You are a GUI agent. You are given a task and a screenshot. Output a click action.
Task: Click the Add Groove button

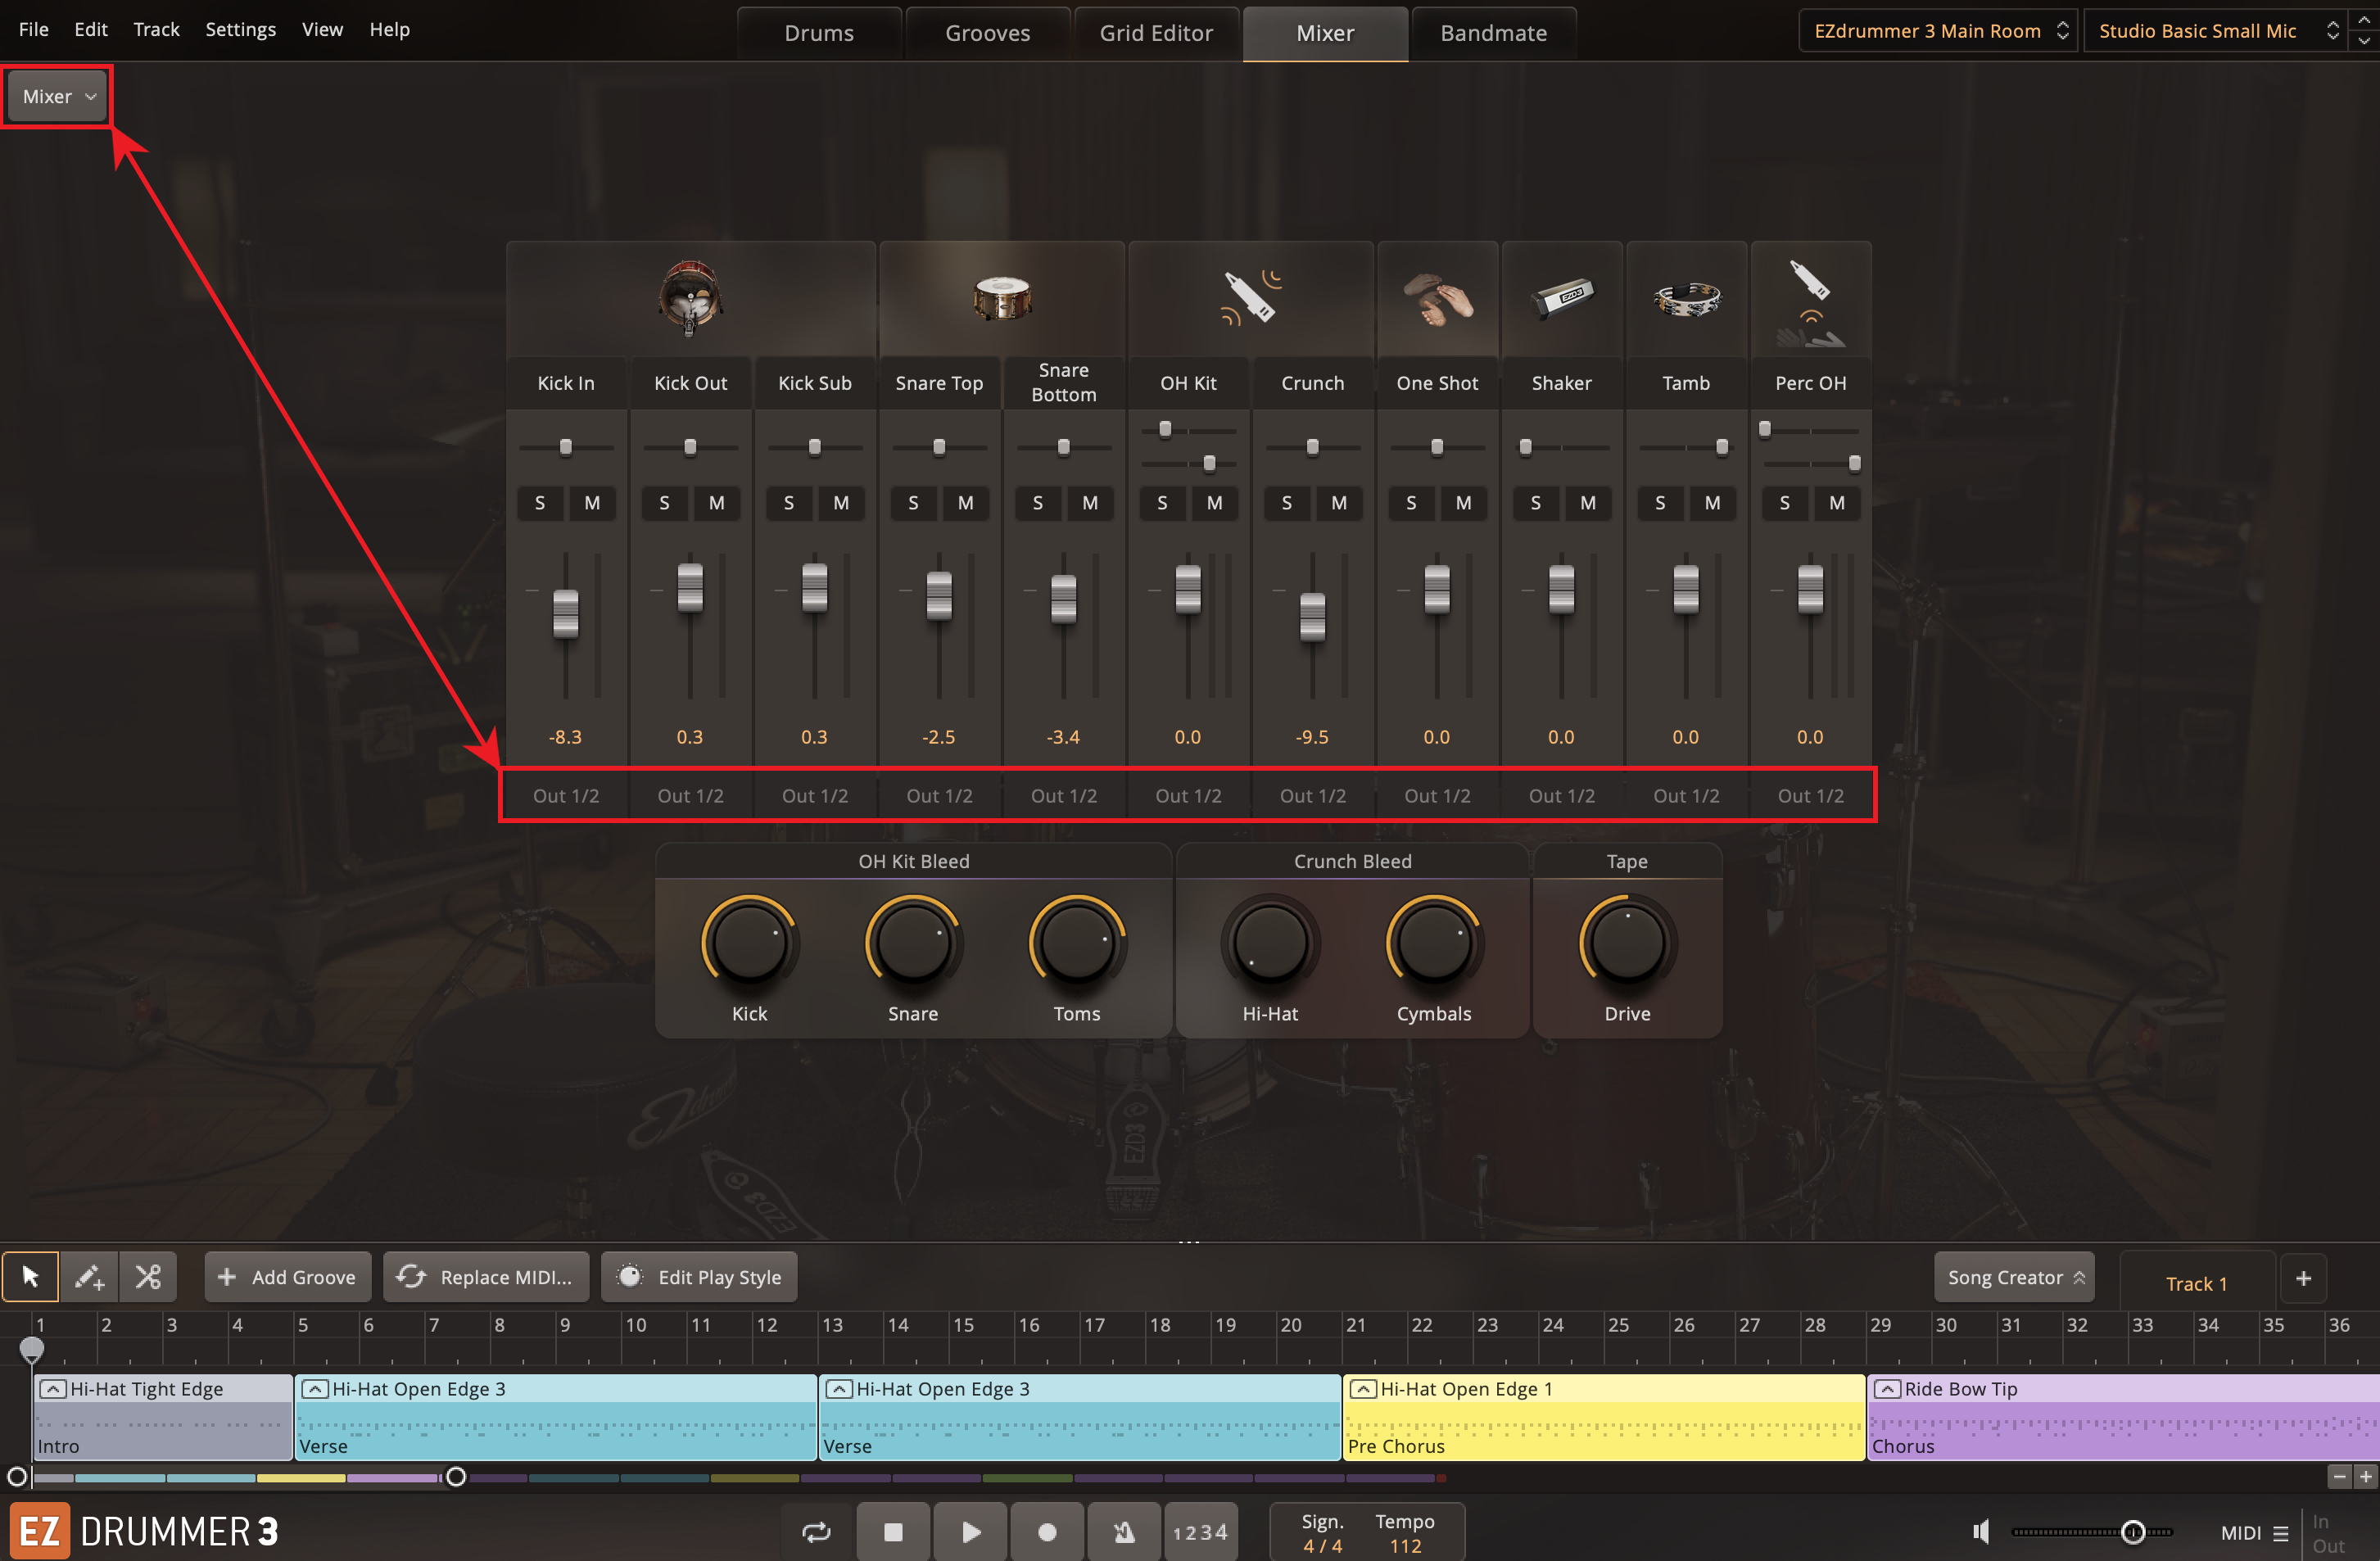(x=287, y=1277)
